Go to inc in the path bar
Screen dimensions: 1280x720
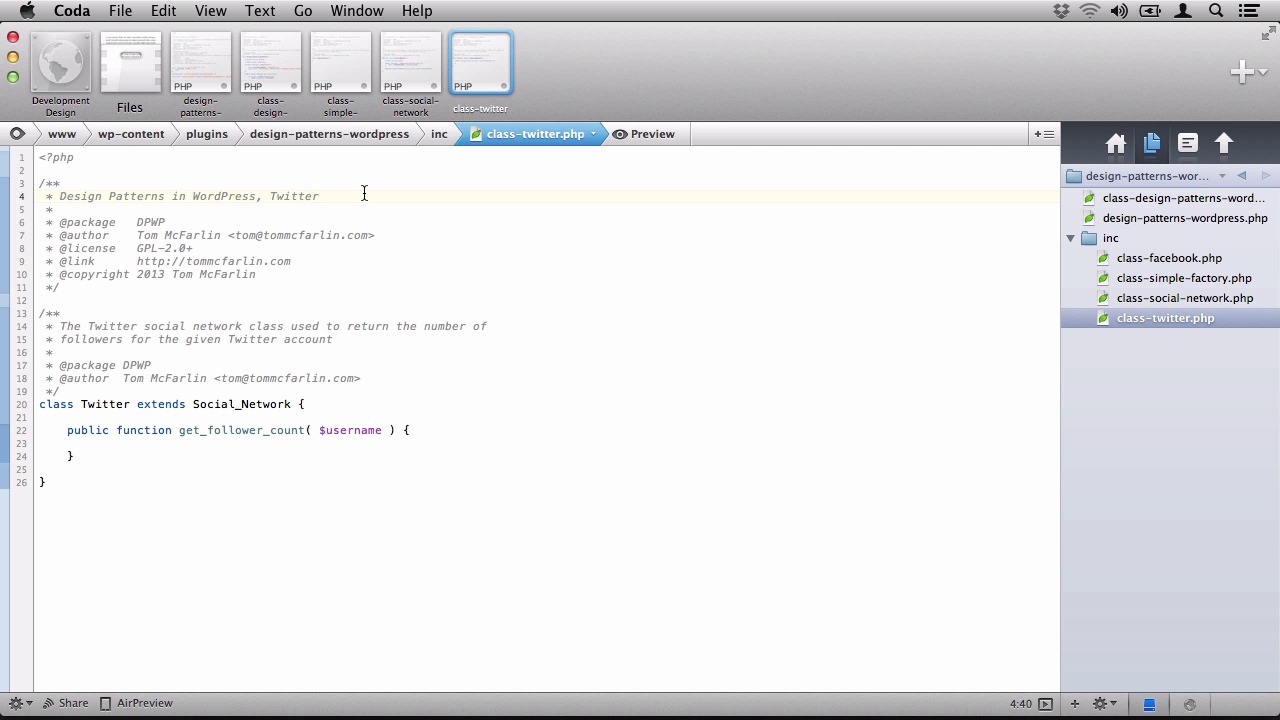pos(439,134)
